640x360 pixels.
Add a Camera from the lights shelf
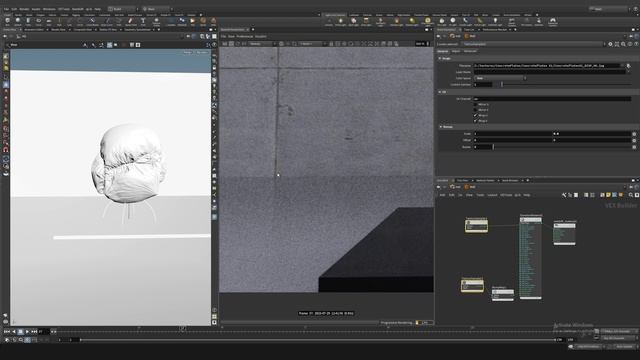tap(329, 22)
